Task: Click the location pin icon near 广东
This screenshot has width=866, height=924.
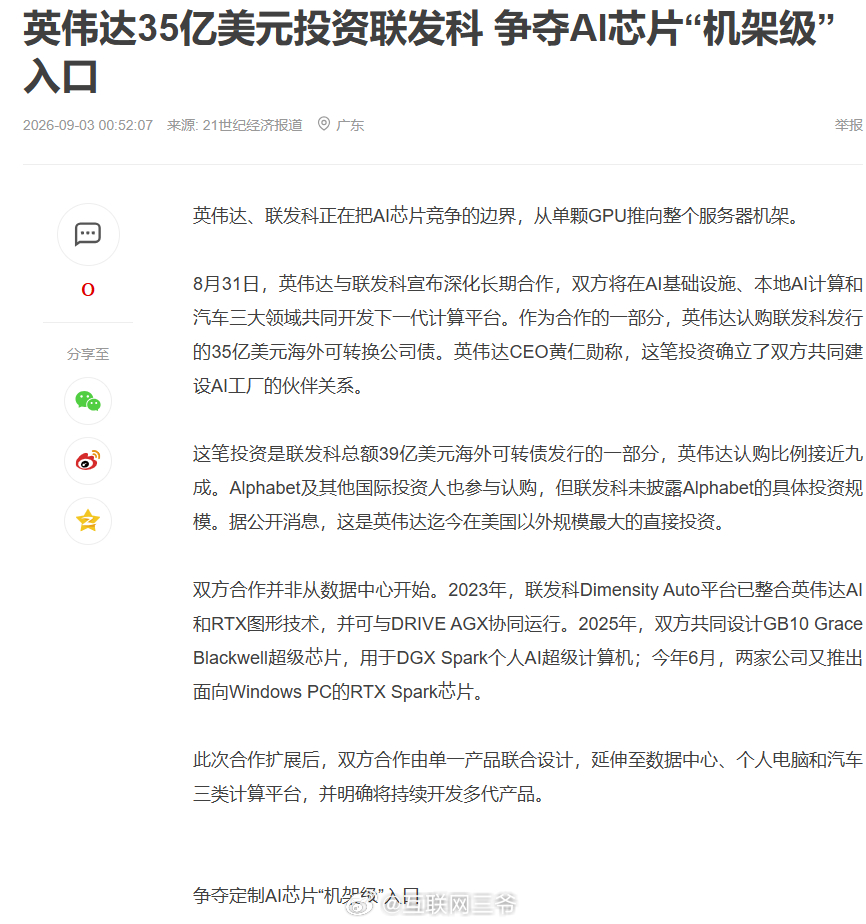Action: [x=323, y=124]
